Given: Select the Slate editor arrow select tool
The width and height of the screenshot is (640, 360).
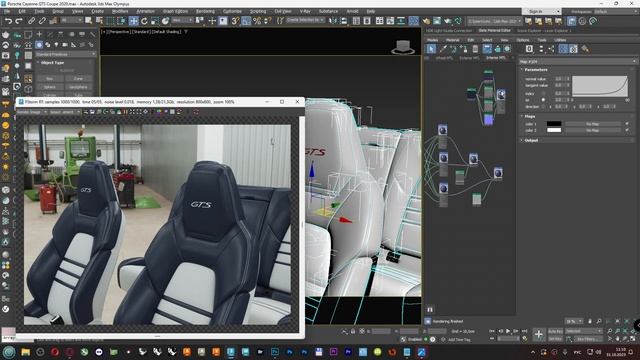Looking at the screenshot, I should [431, 49].
